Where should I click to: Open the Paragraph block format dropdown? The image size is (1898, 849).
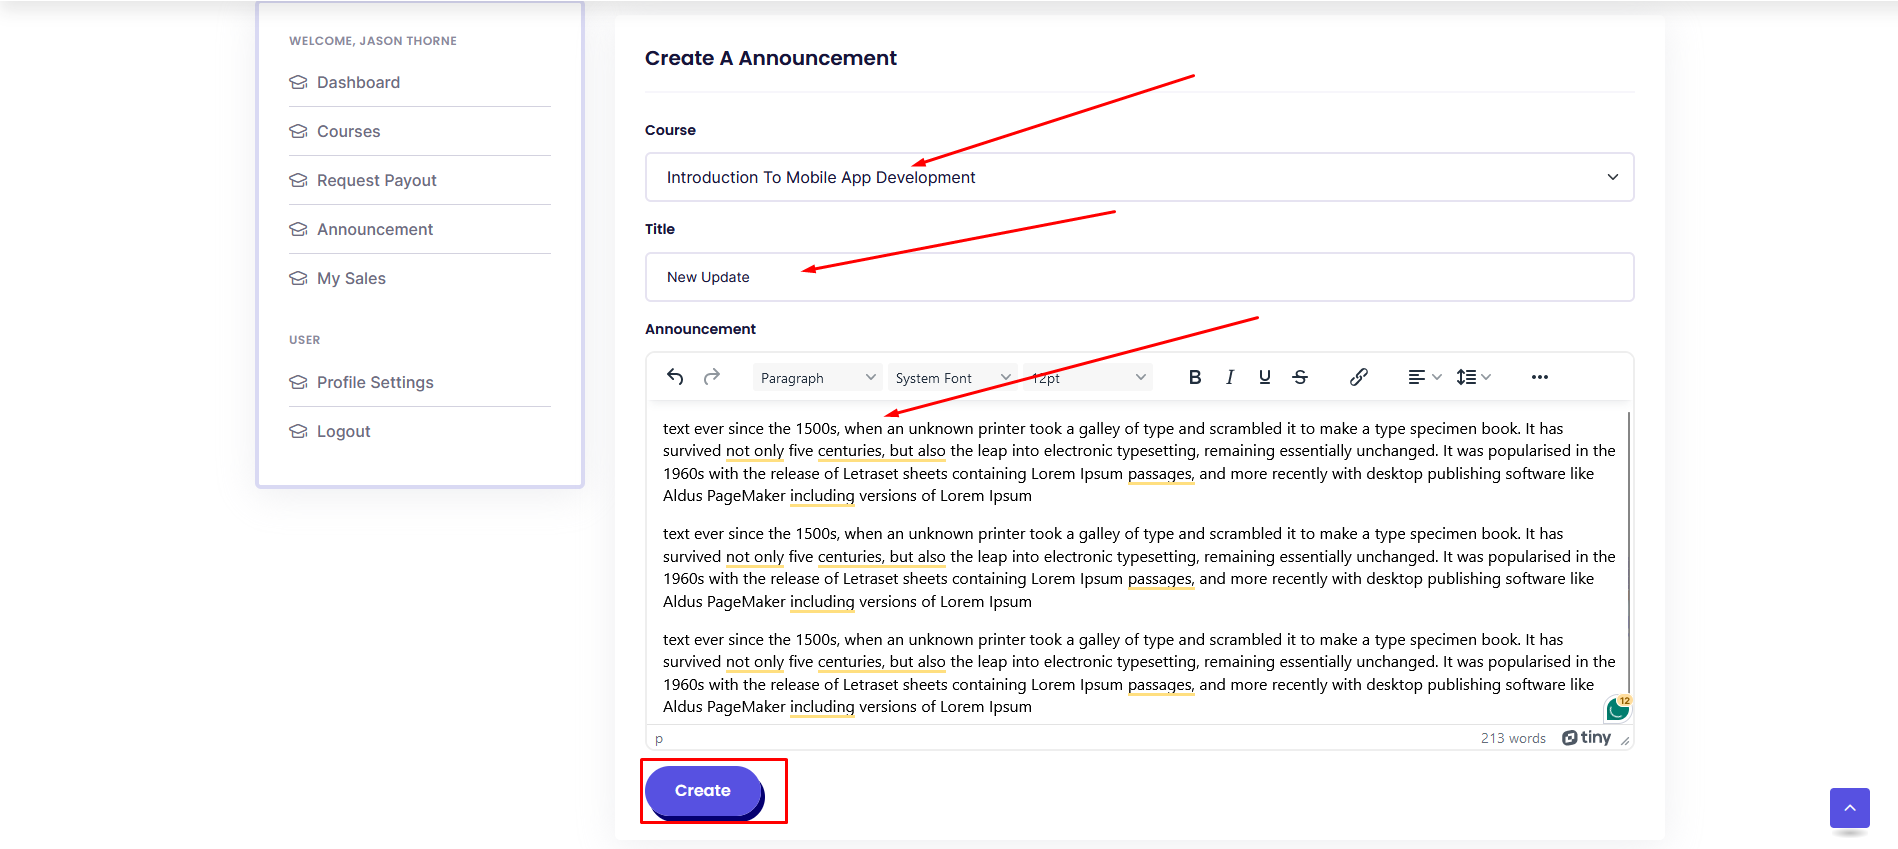coord(817,378)
